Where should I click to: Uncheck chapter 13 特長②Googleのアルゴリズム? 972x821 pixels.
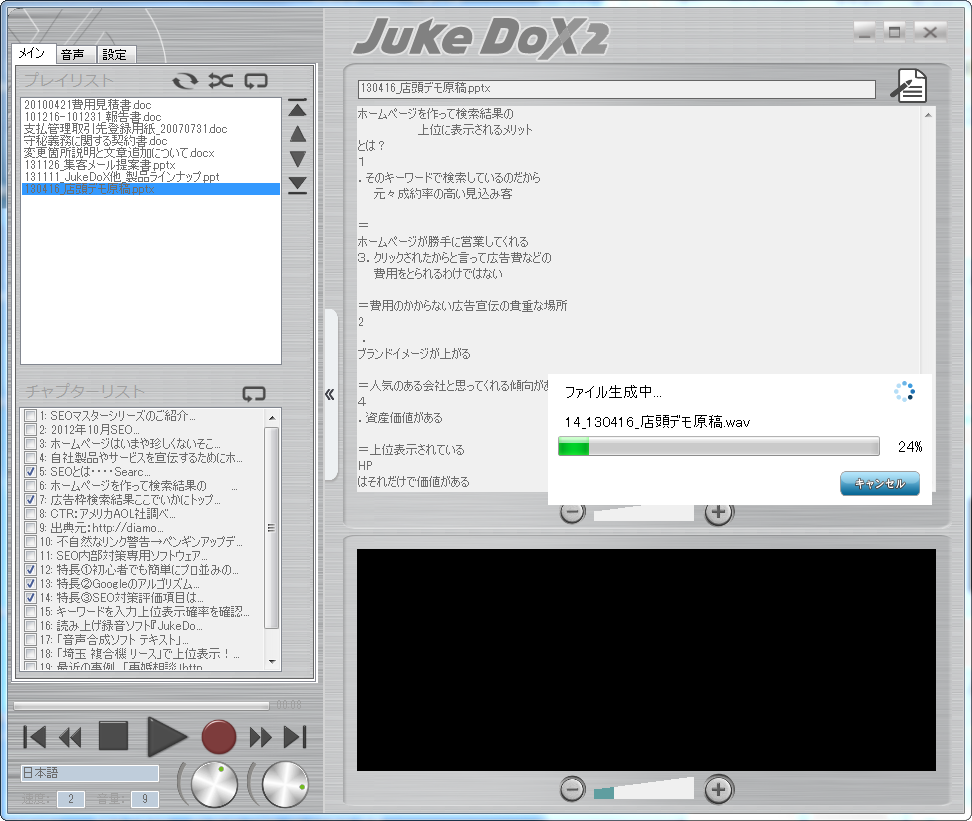point(30,584)
